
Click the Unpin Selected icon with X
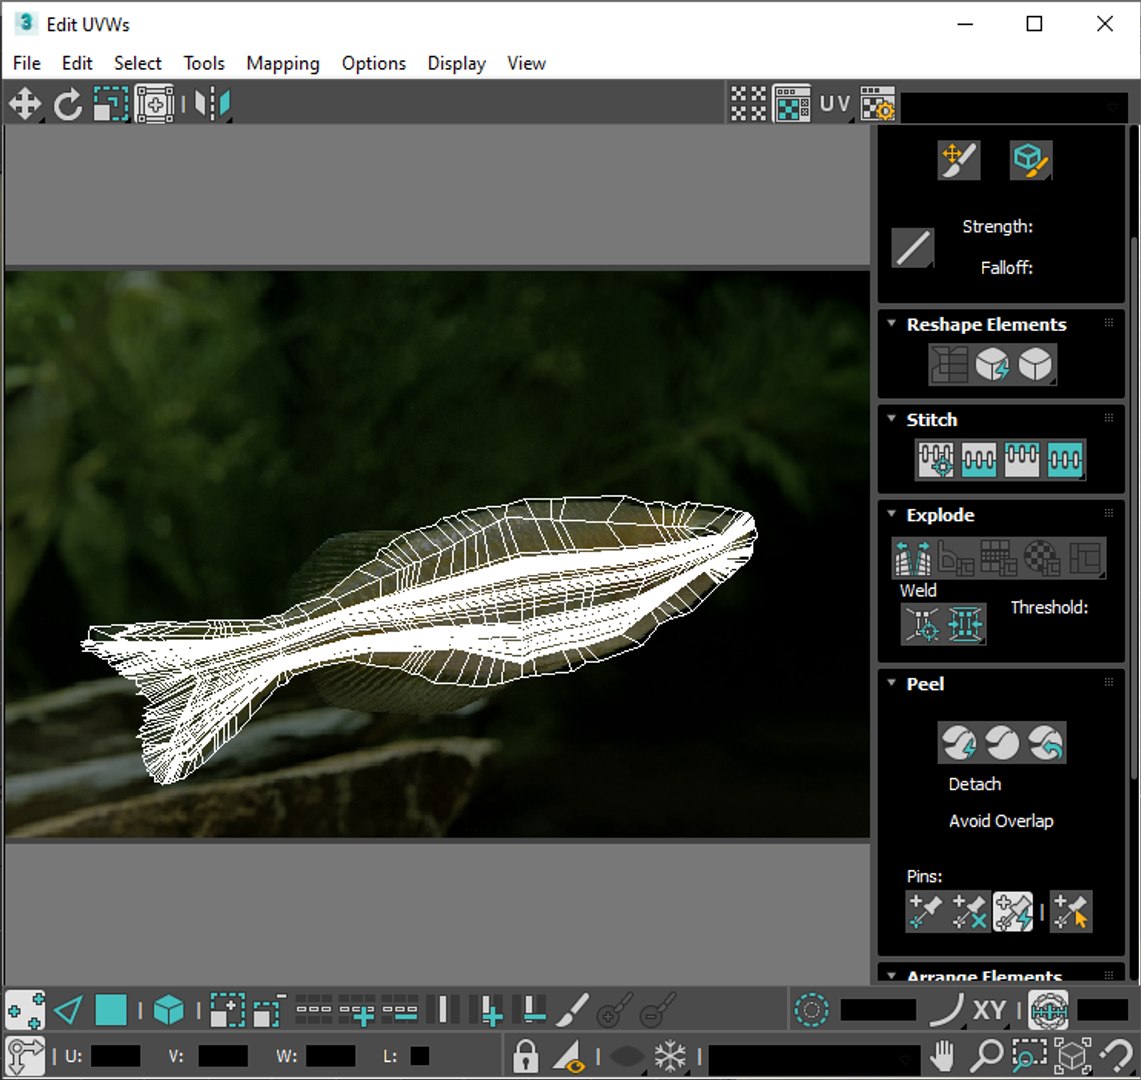tap(969, 912)
